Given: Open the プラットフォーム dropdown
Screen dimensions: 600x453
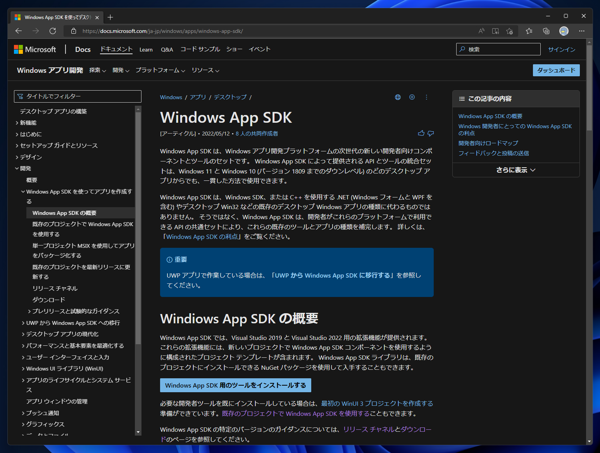Looking at the screenshot, I should pyautogui.click(x=160, y=70).
